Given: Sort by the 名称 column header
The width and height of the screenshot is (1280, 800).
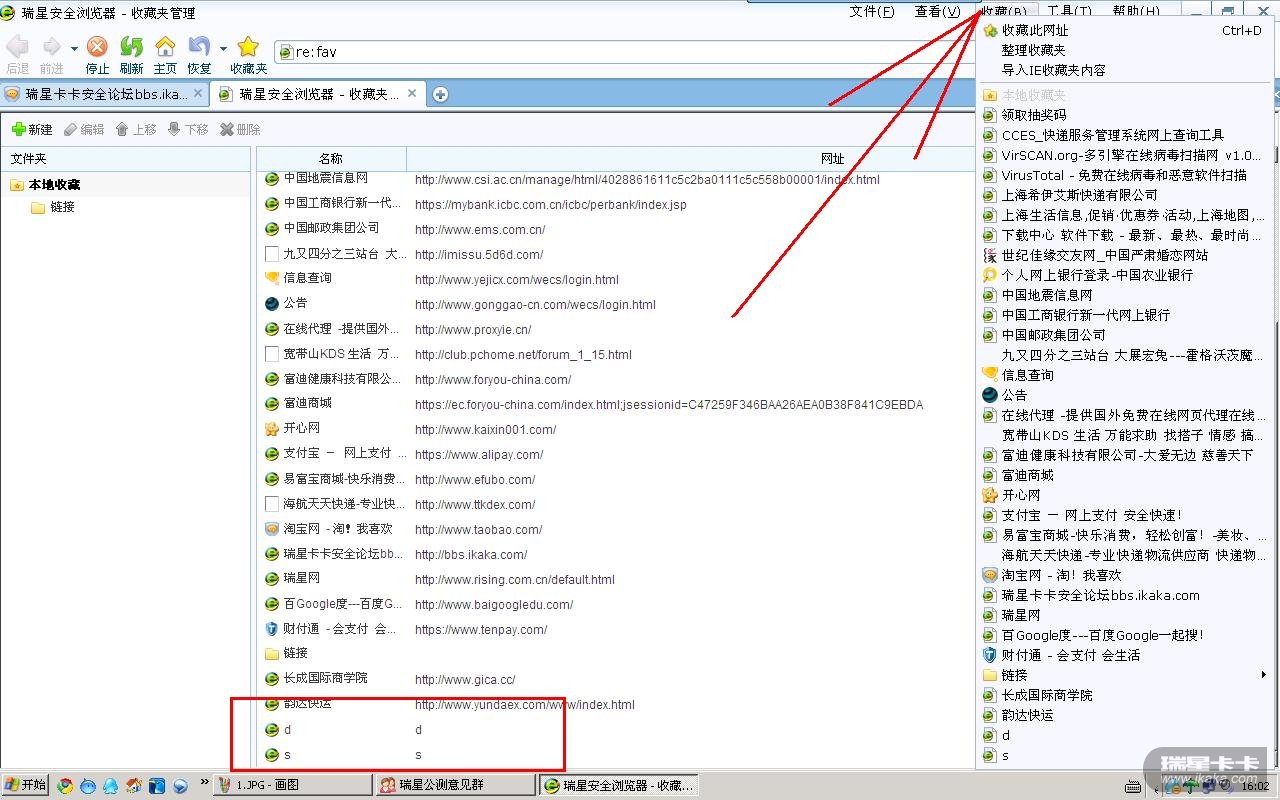Looking at the screenshot, I should point(331,159).
